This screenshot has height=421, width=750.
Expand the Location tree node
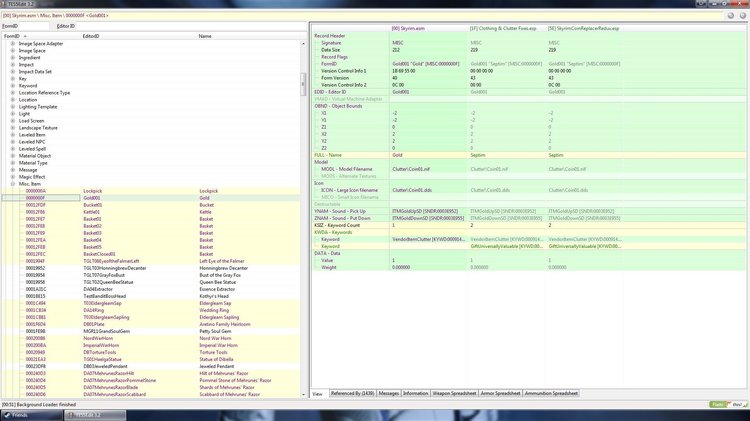[x=13, y=100]
